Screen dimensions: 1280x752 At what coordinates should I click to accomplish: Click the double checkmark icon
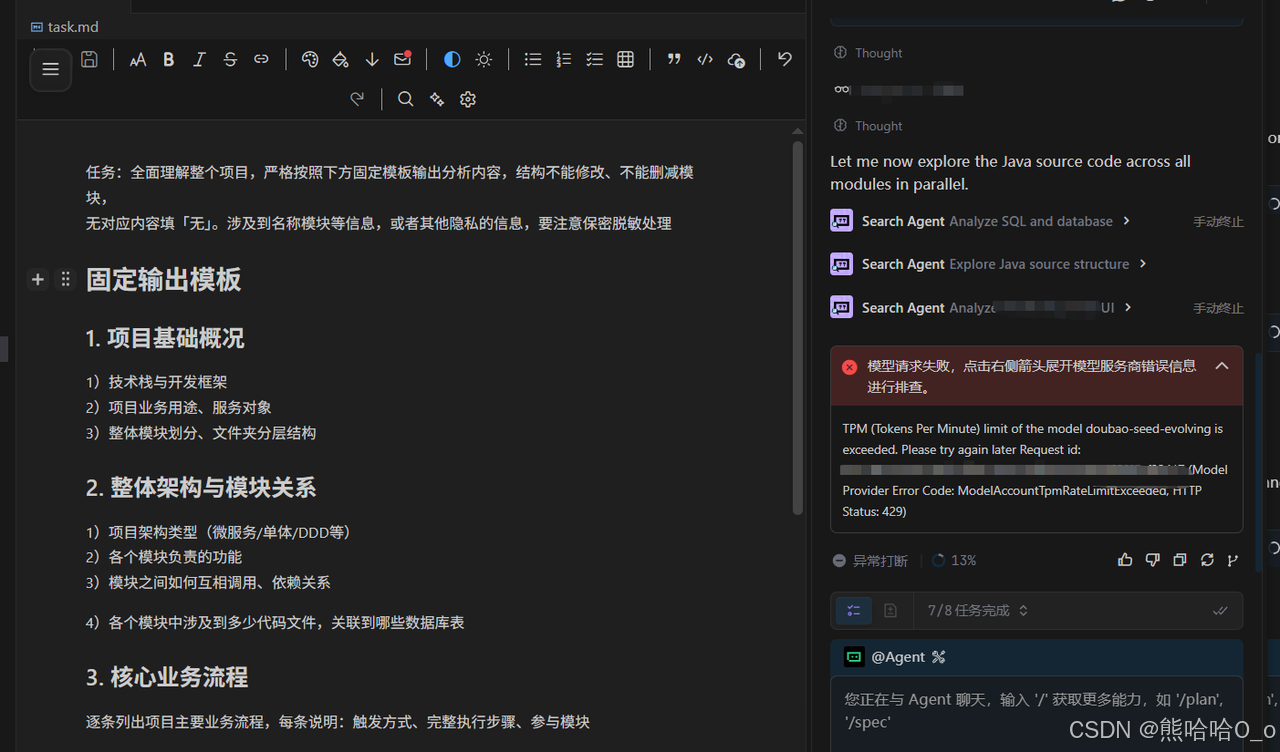point(1220,610)
